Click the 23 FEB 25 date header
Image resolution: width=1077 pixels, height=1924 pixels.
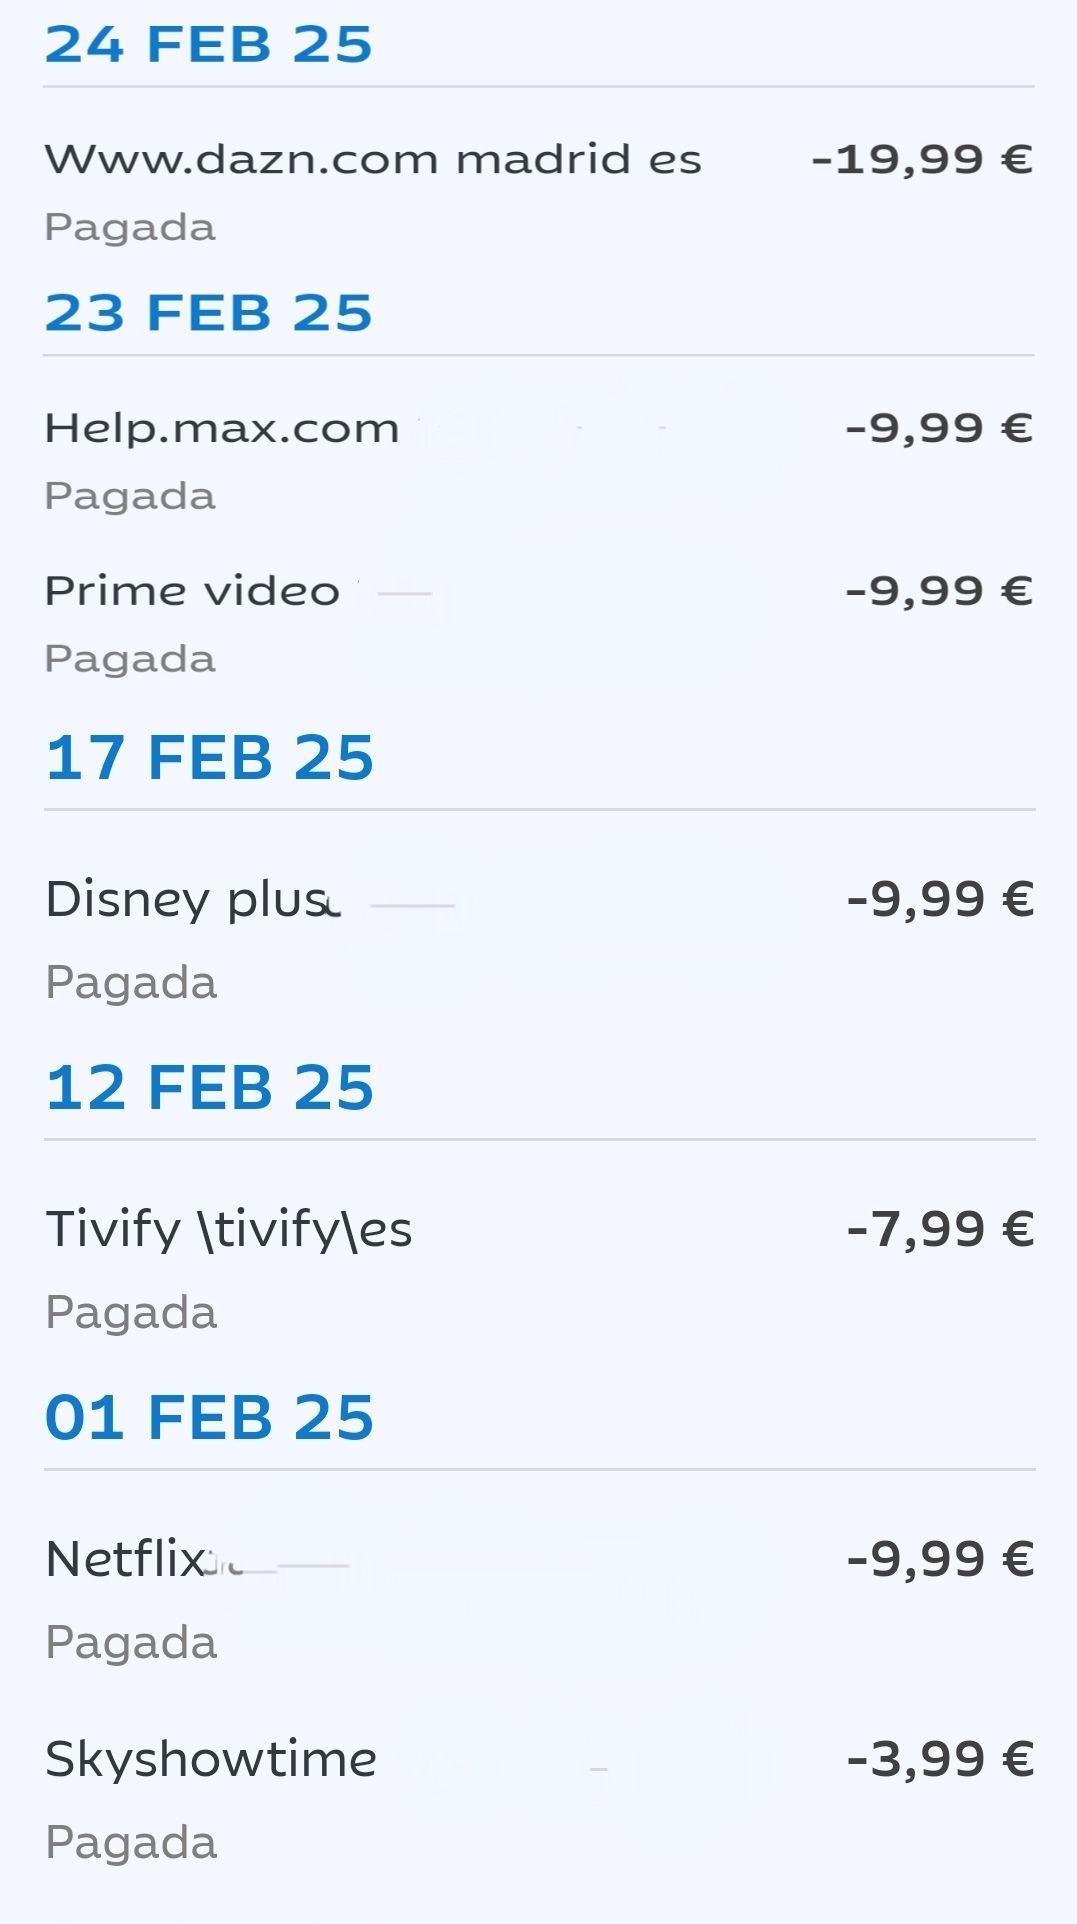(209, 314)
